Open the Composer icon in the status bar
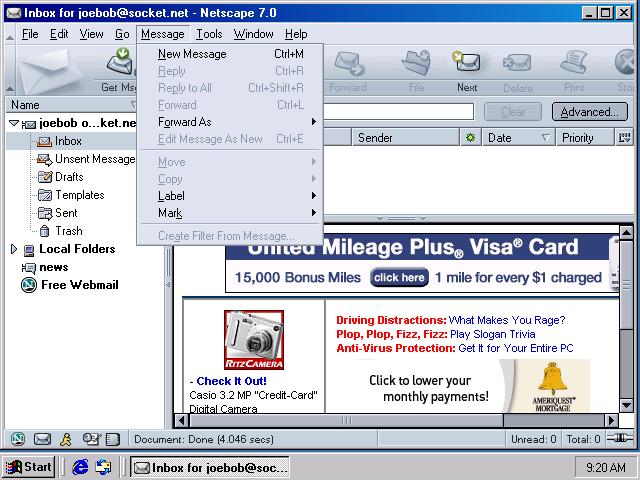This screenshot has height=480, width=640. pos(91,439)
